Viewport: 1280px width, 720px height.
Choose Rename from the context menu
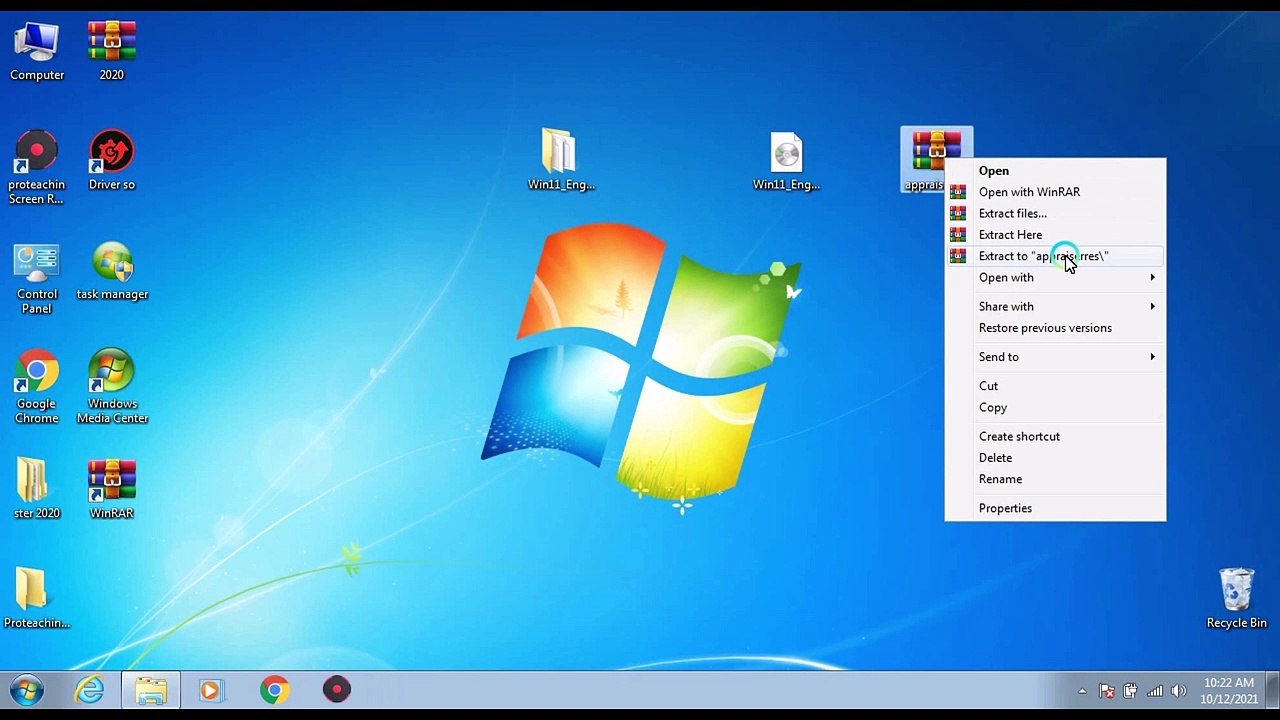1055,479
